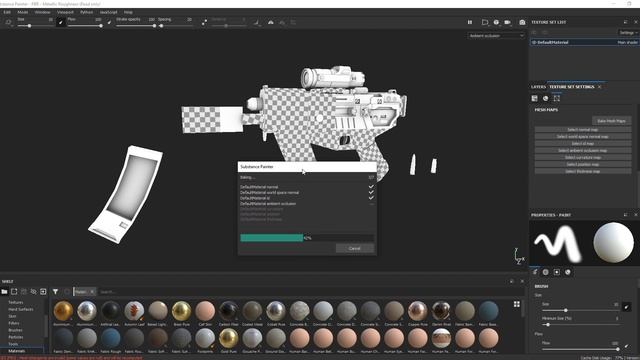Click the Main shader label

pyautogui.click(x=627, y=42)
